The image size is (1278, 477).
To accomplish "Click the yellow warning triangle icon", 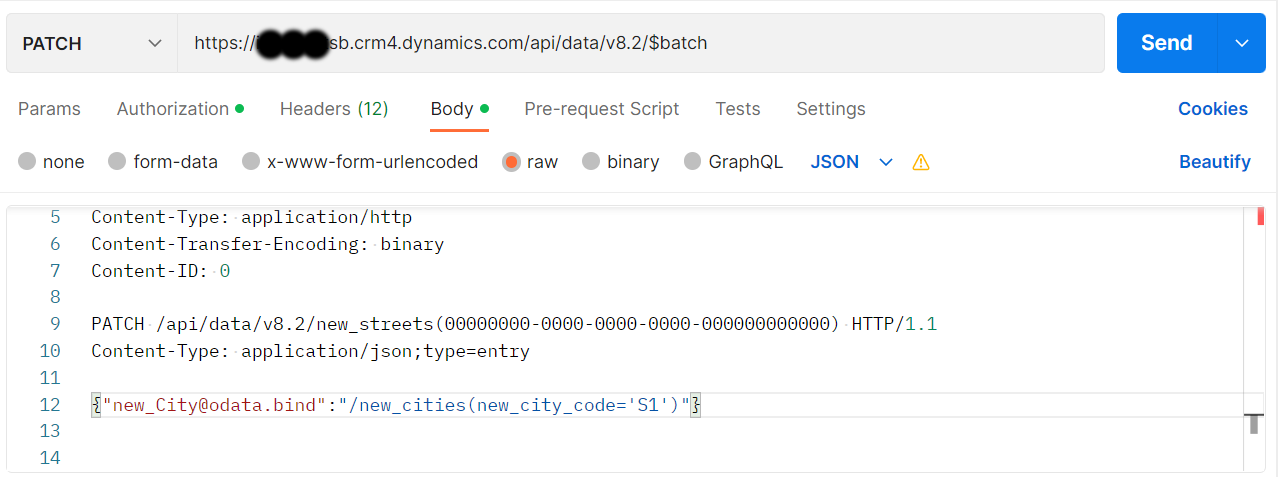I will [x=921, y=162].
